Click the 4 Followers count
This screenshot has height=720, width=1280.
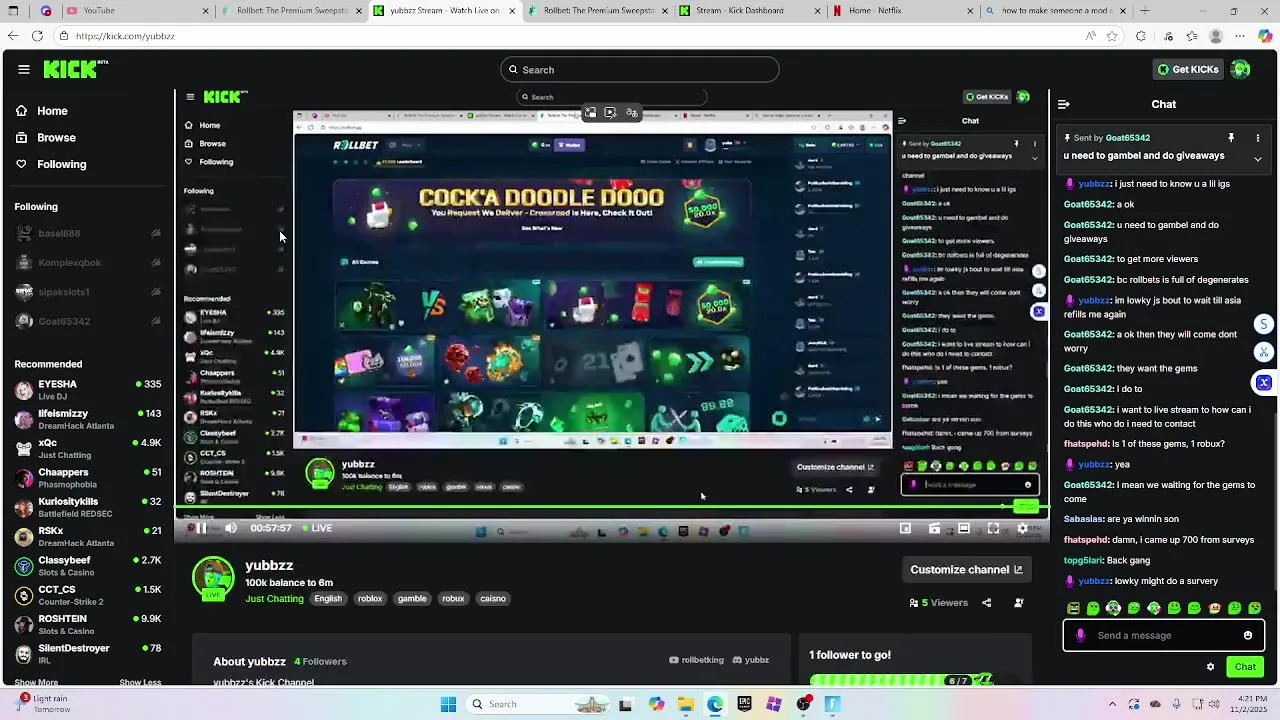click(320, 661)
